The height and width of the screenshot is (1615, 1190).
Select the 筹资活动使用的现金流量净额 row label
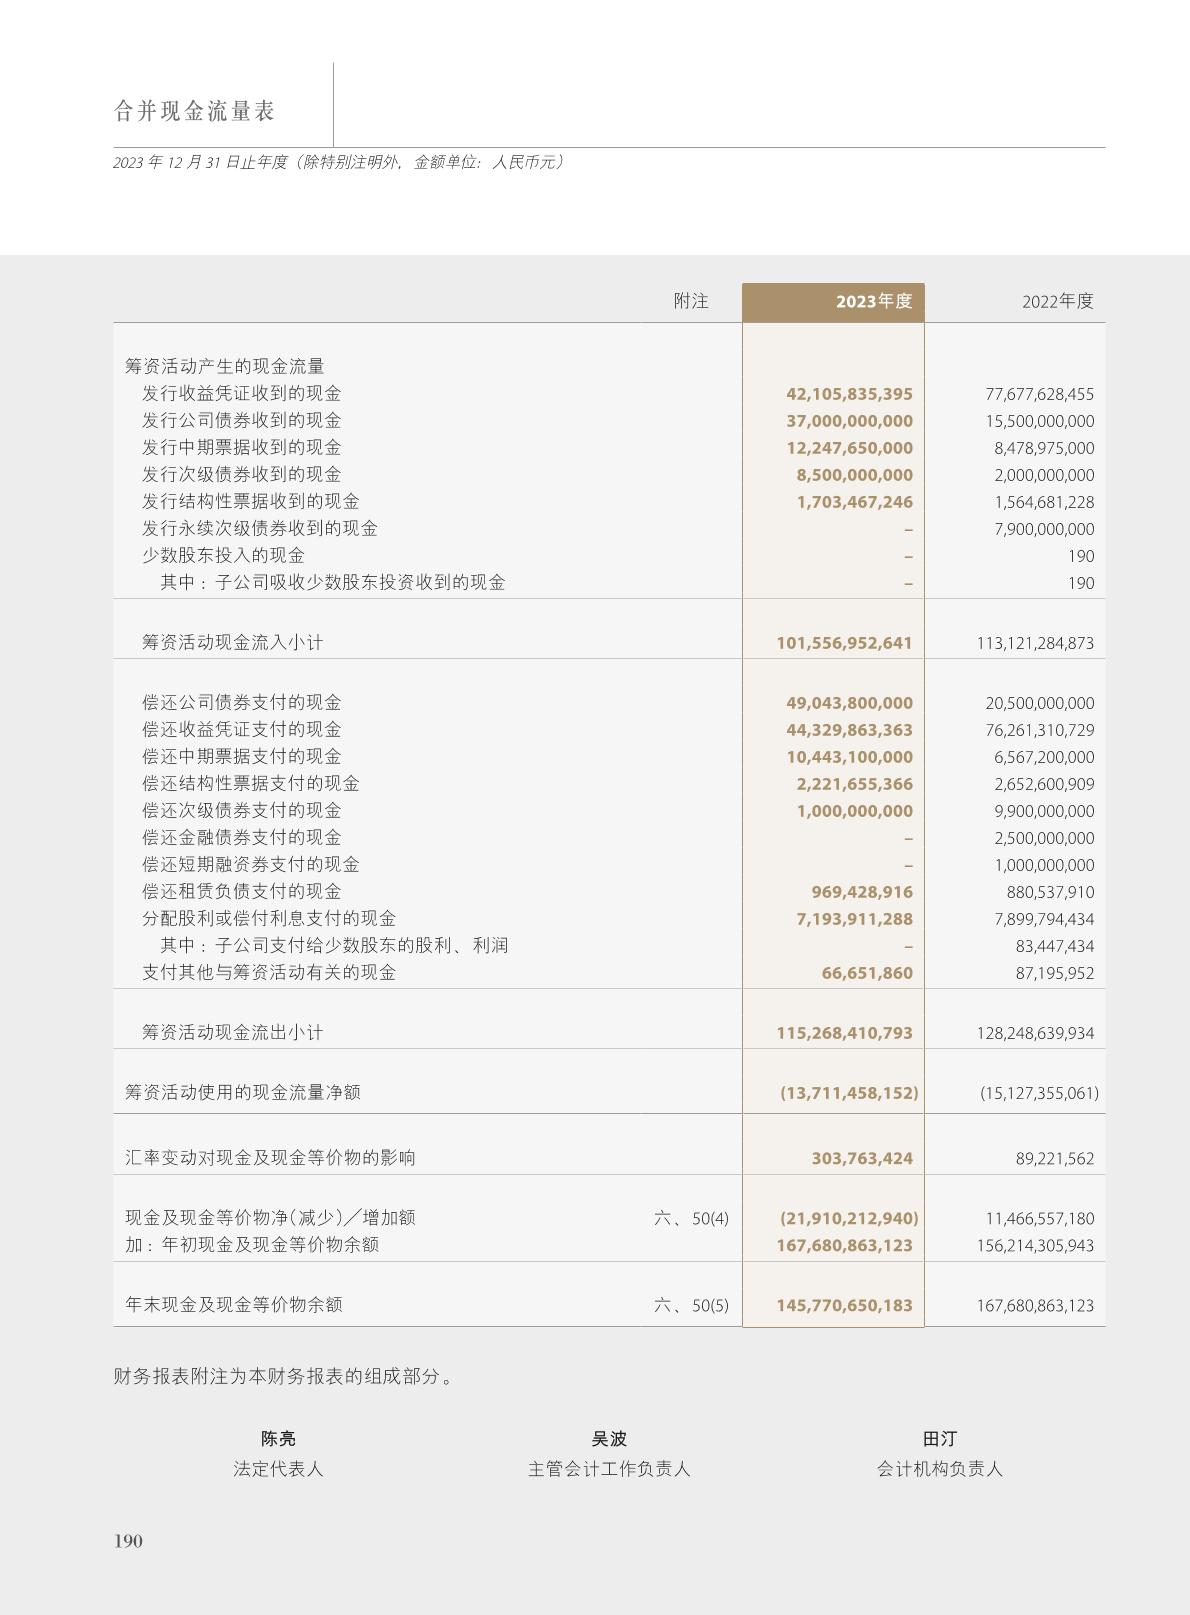point(243,1092)
